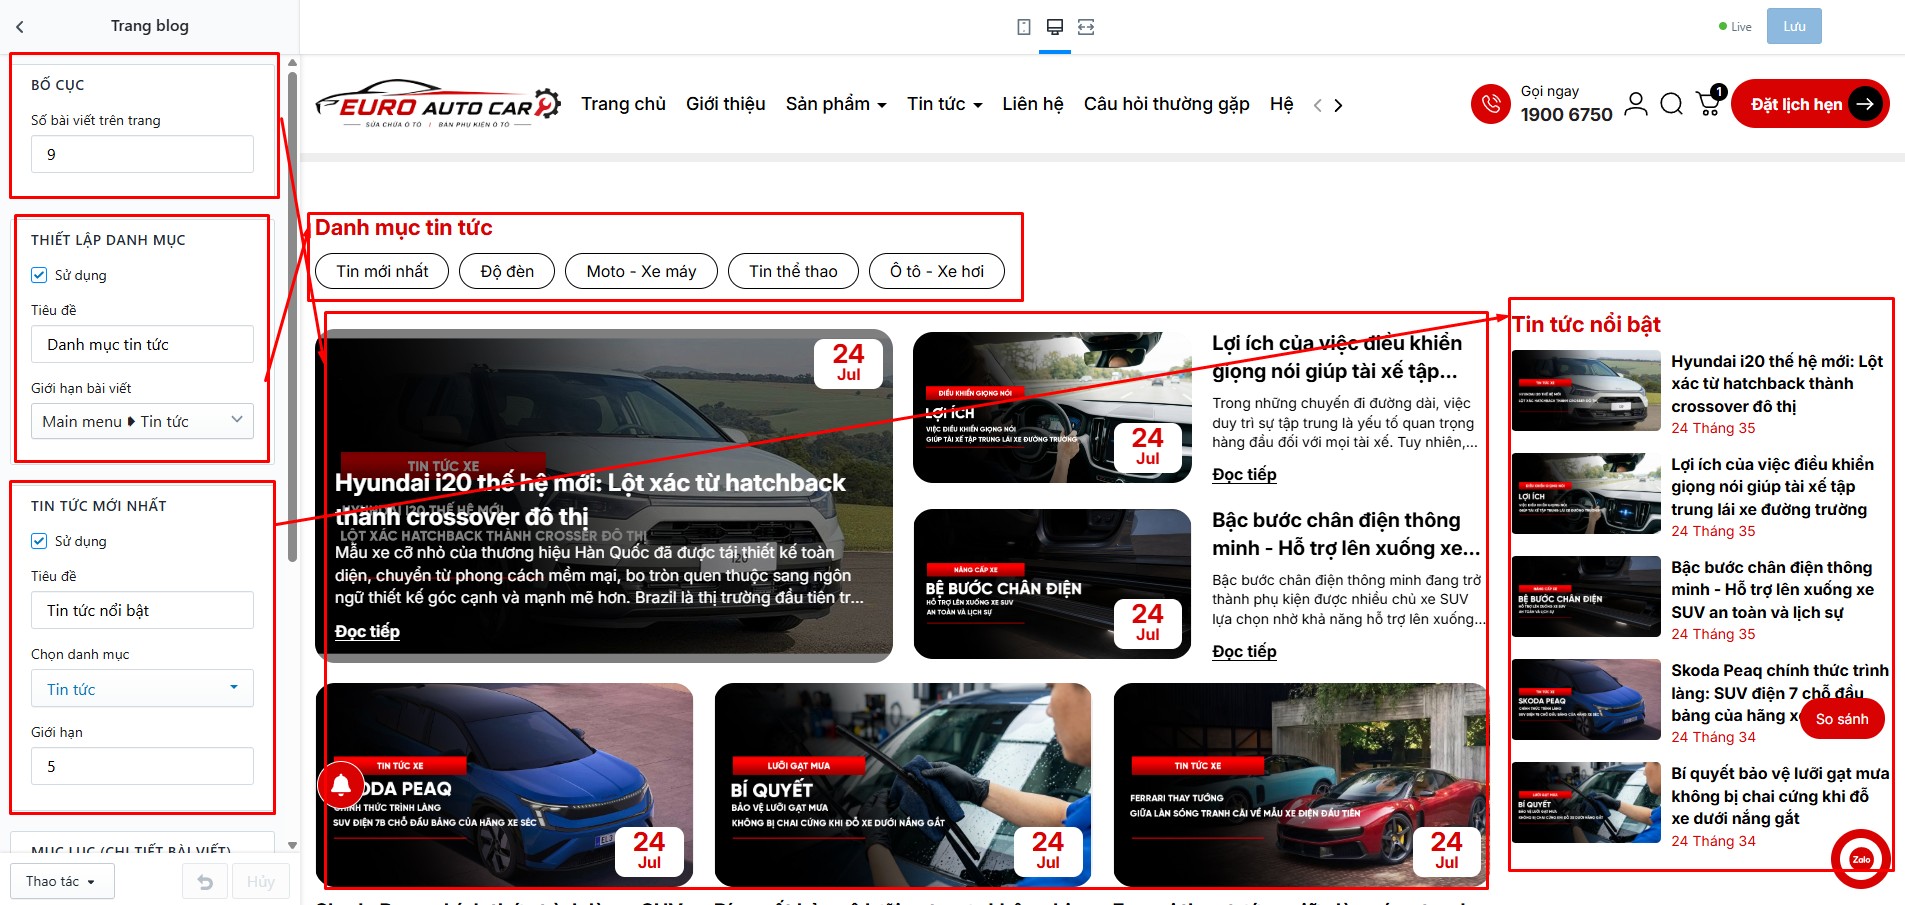Open the blue Skoda Peaq article card image
Viewport: 1905px width, 905px height.
pos(504,784)
